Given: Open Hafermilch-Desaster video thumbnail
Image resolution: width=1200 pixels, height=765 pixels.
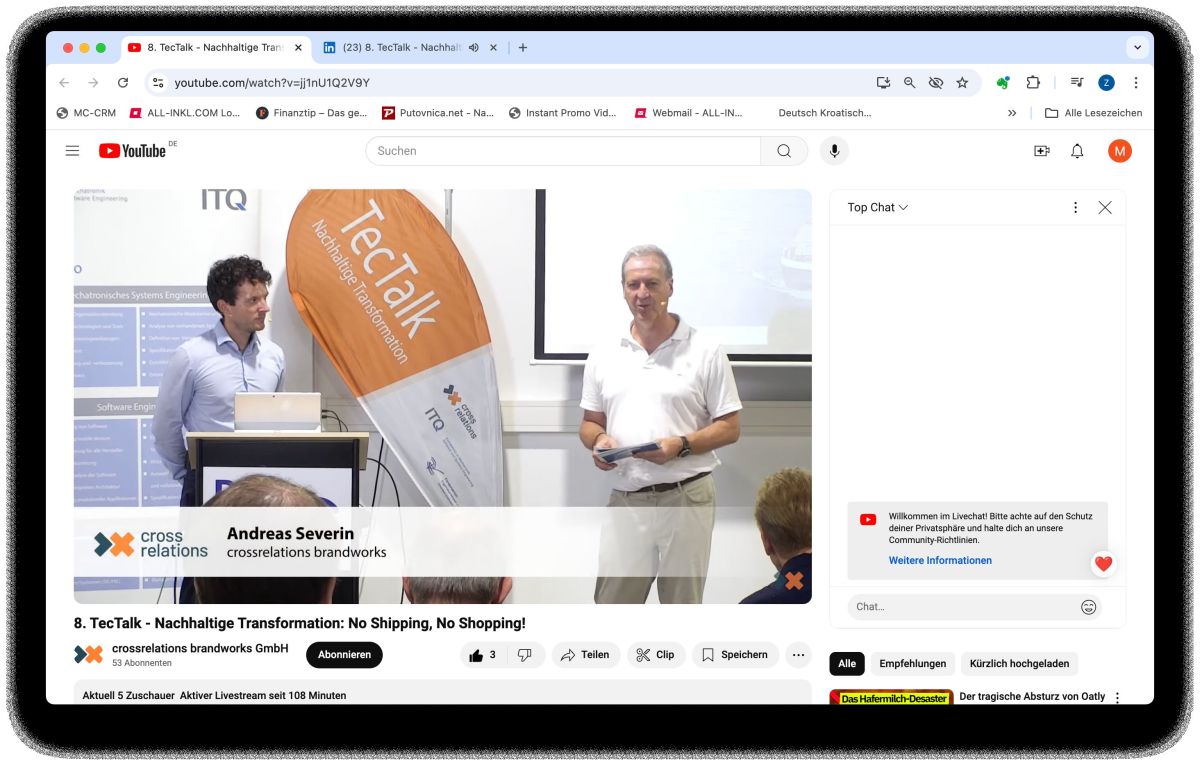Looking at the screenshot, I should [x=891, y=697].
